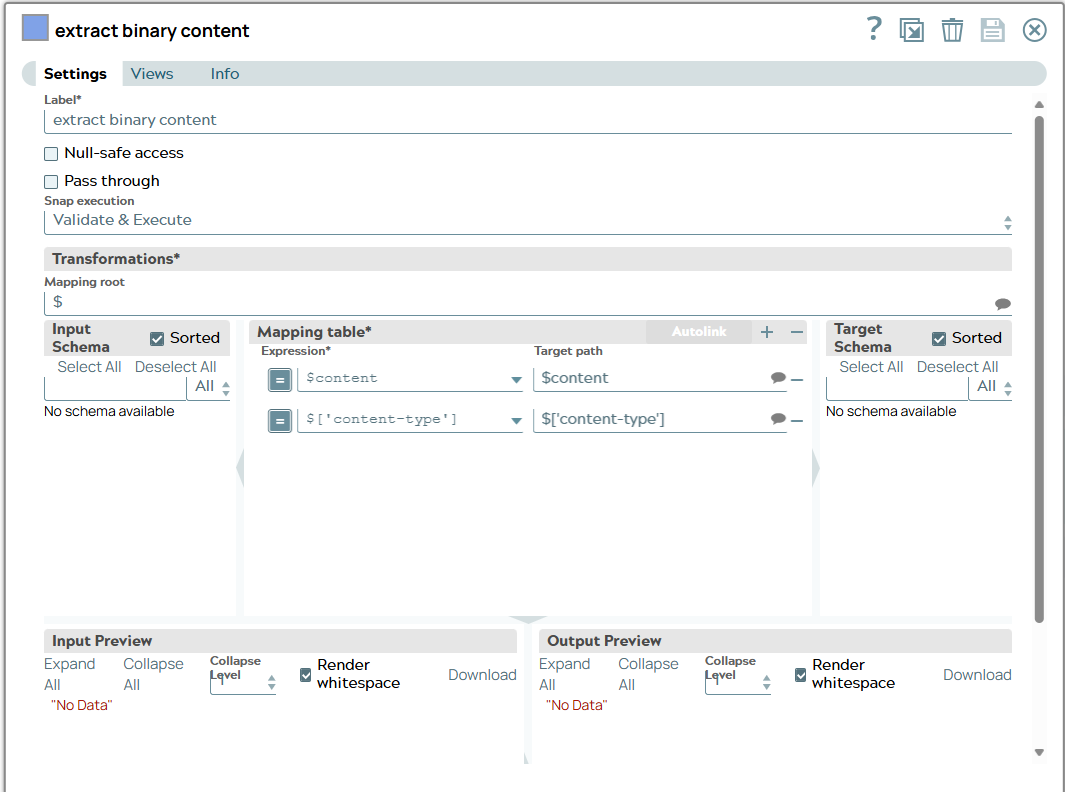Click the vertical scrollbar thumb
This screenshot has width=1065, height=792.
(x=1039, y=369)
